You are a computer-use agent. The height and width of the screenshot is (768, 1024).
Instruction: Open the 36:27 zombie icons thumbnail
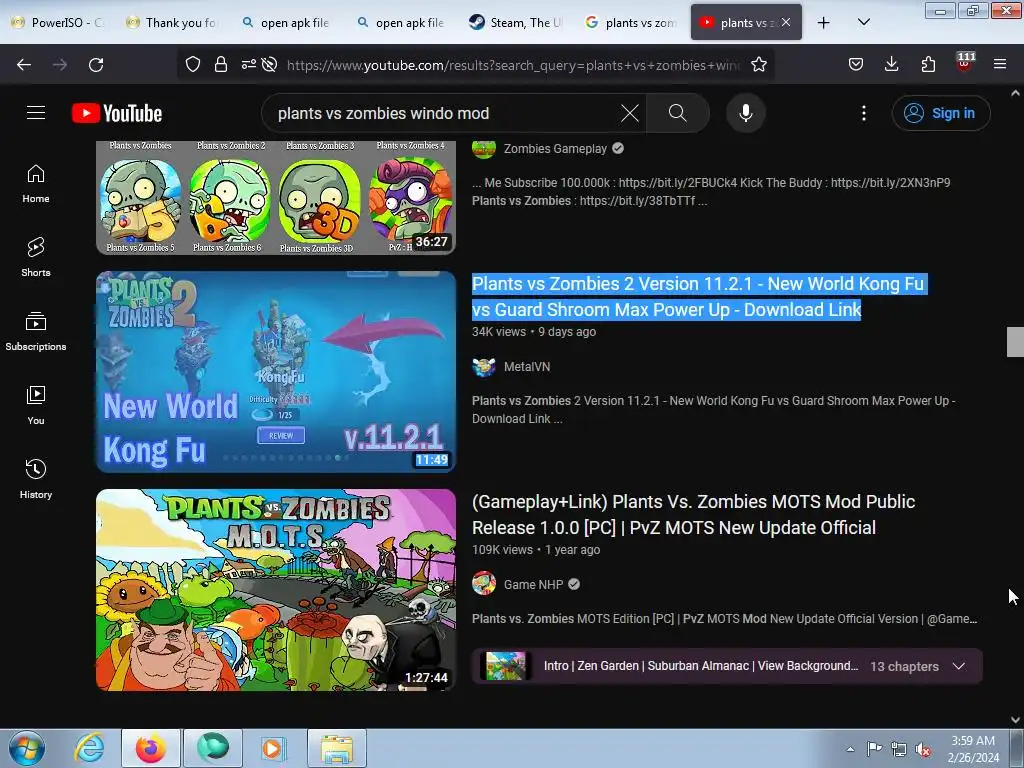pyautogui.click(x=276, y=198)
